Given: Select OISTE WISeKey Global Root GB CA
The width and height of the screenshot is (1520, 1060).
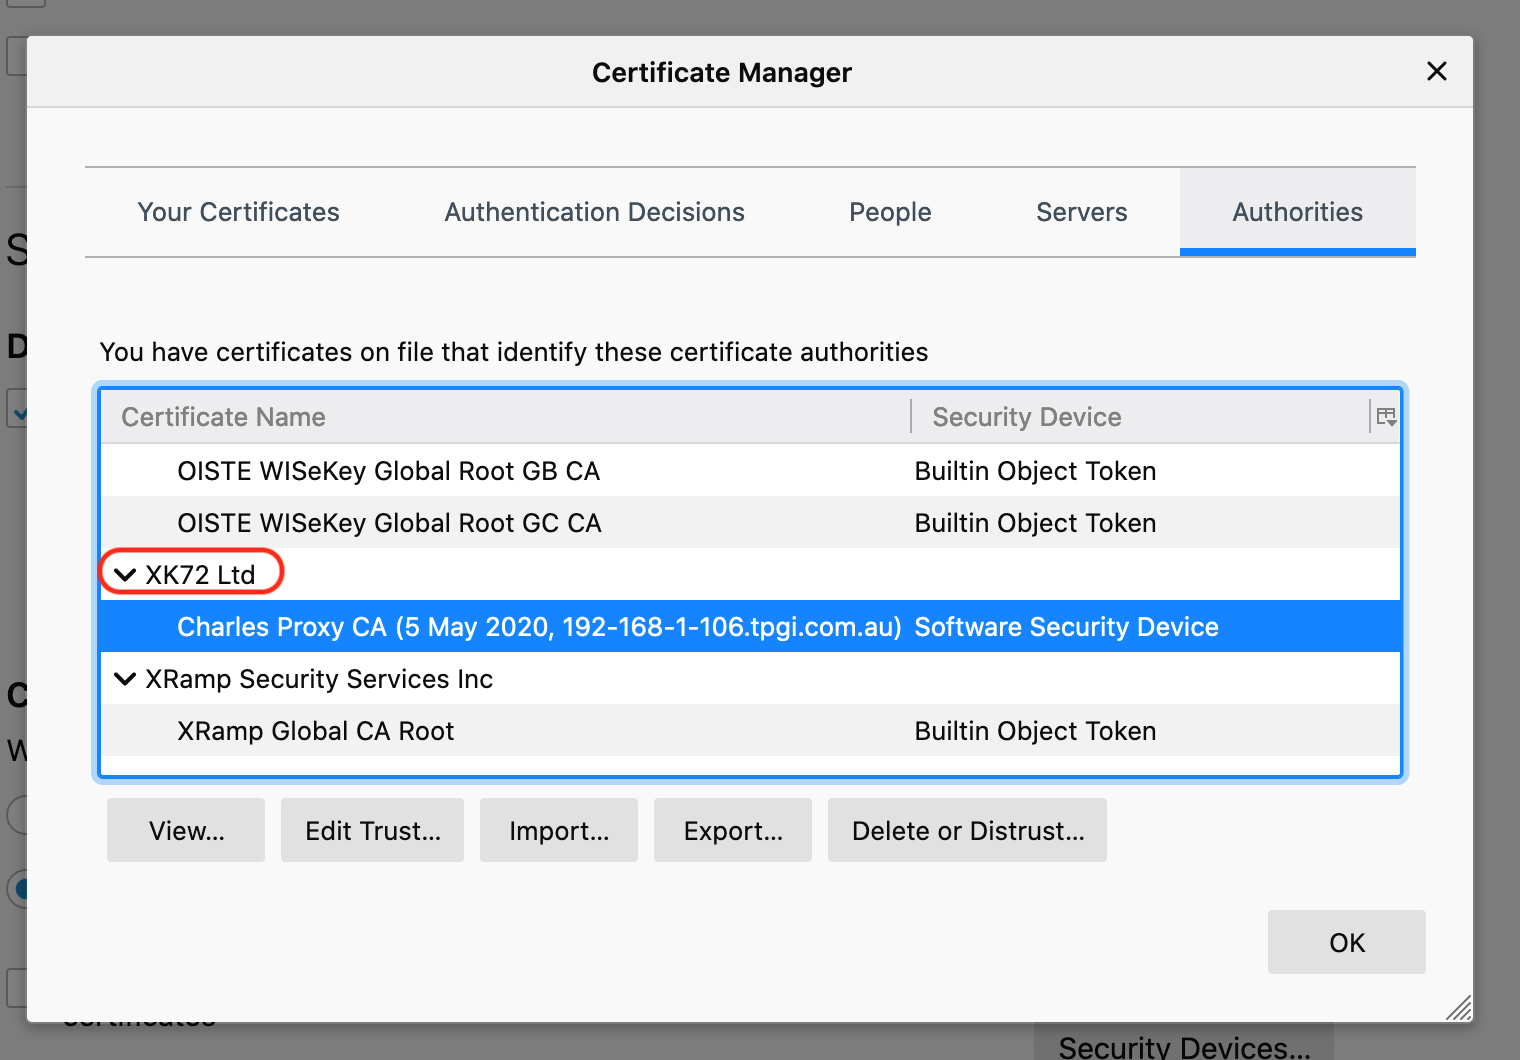Looking at the screenshot, I should tap(388, 471).
